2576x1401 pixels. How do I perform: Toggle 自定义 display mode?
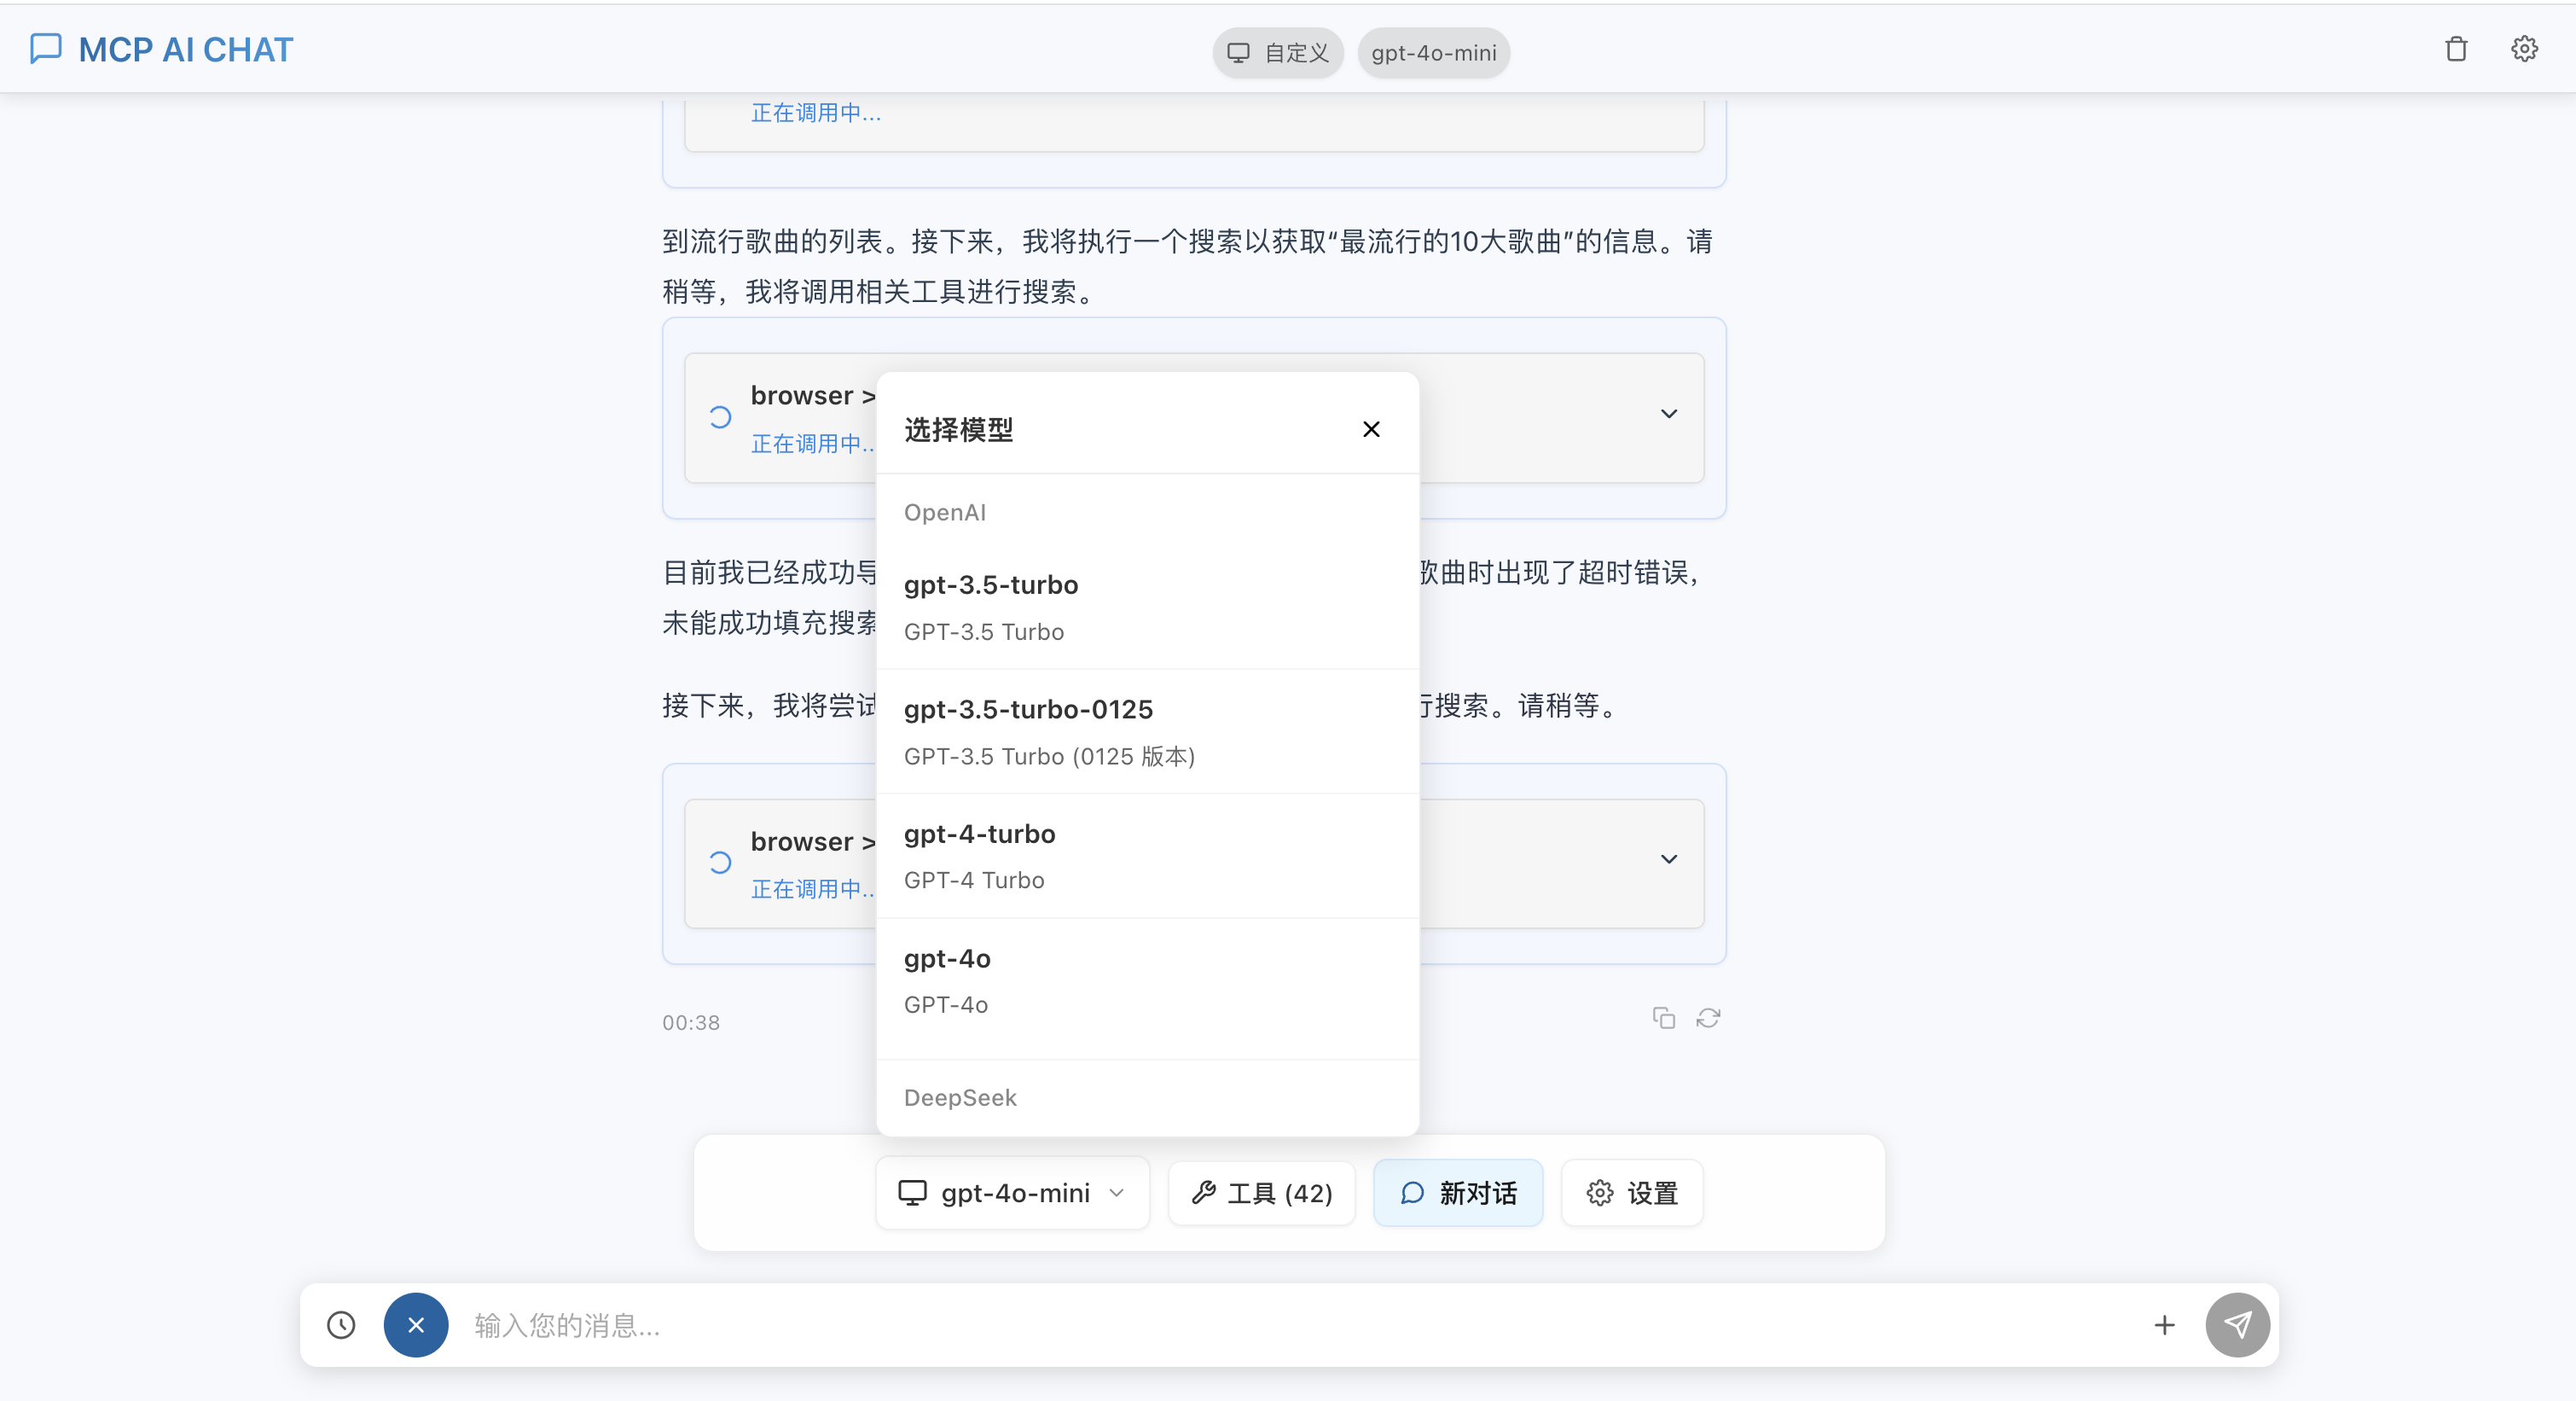pyautogui.click(x=1277, y=52)
